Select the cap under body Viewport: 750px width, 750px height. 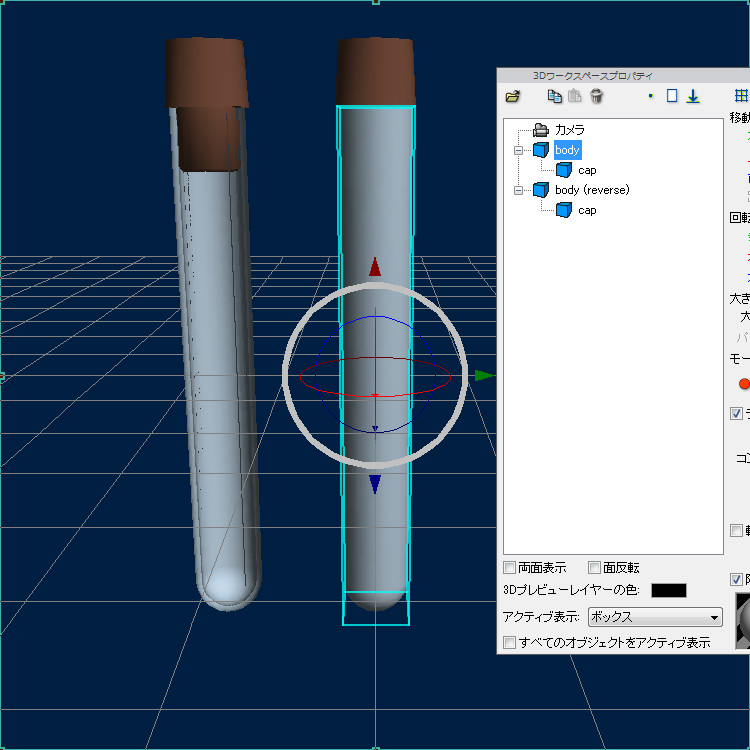coord(587,170)
